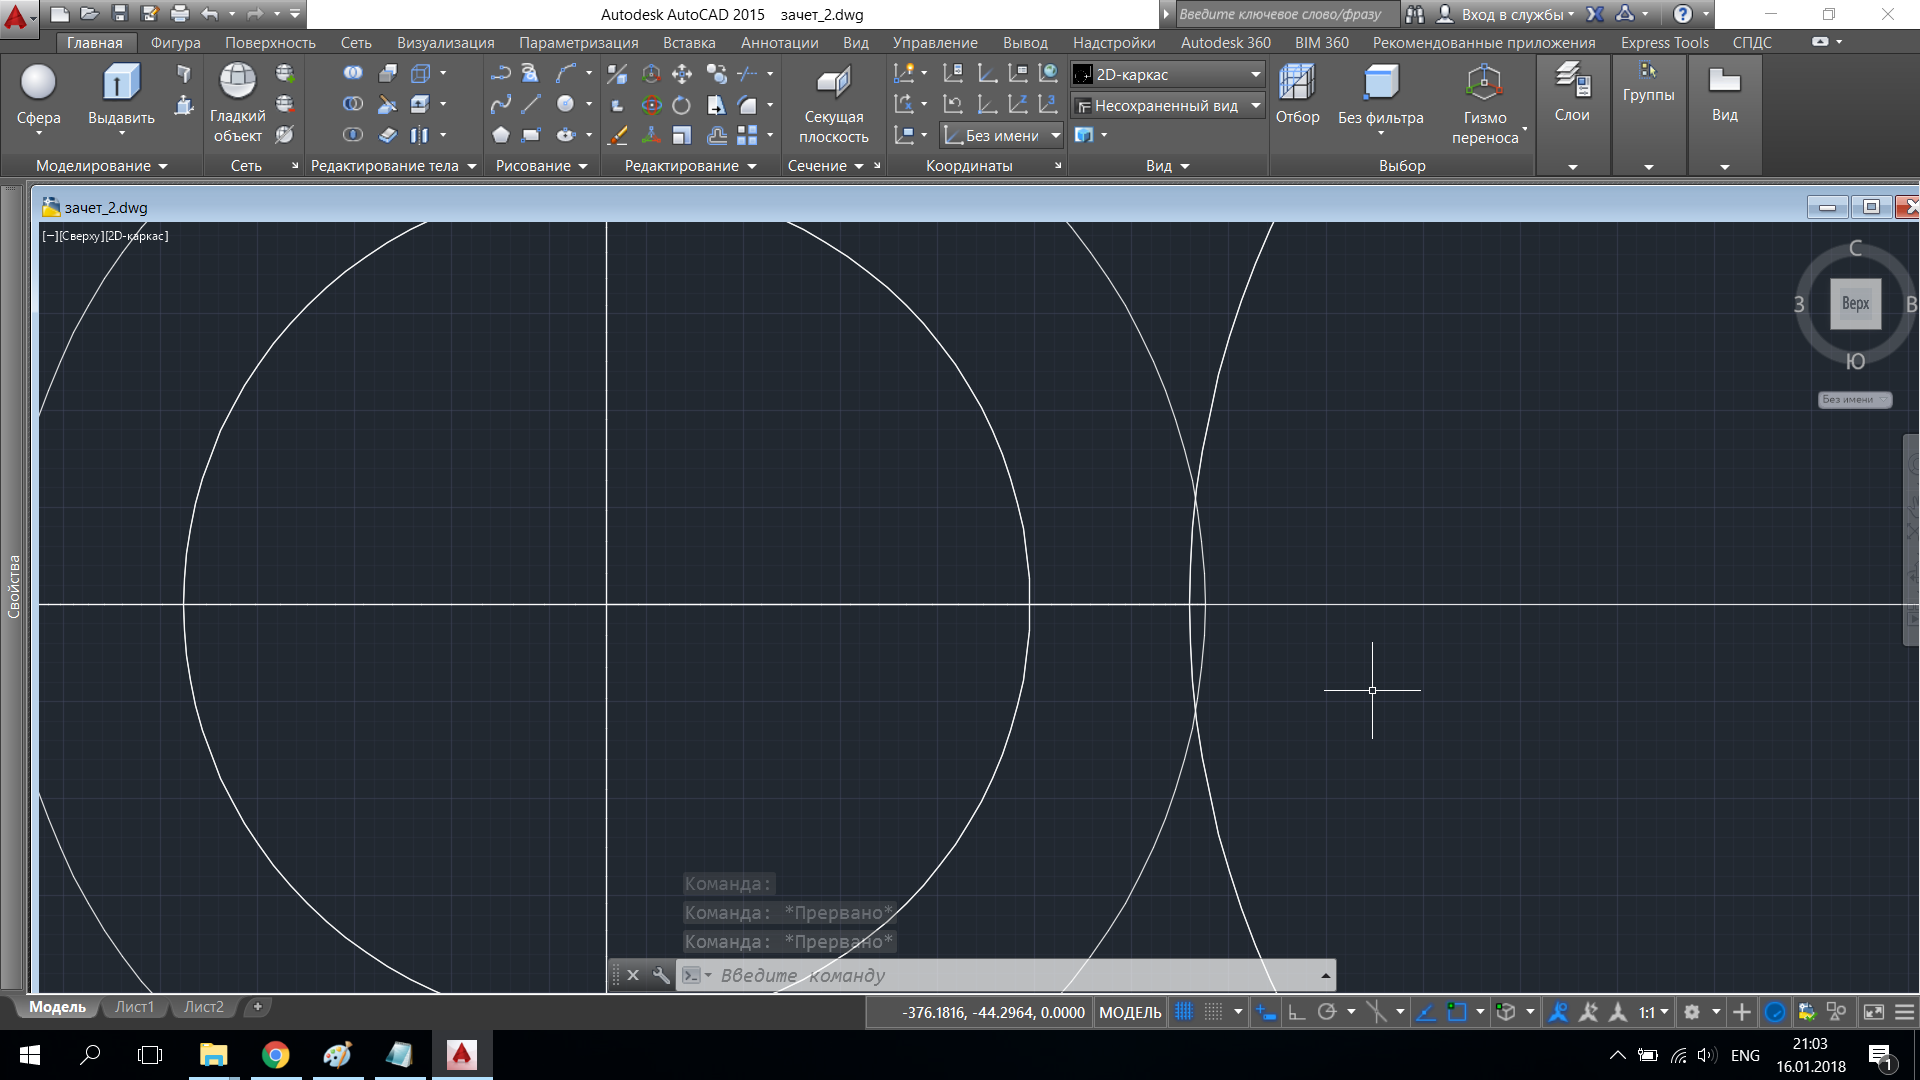
Task: Click the МОДЕЛЬ space button
Action: coord(1130,1012)
